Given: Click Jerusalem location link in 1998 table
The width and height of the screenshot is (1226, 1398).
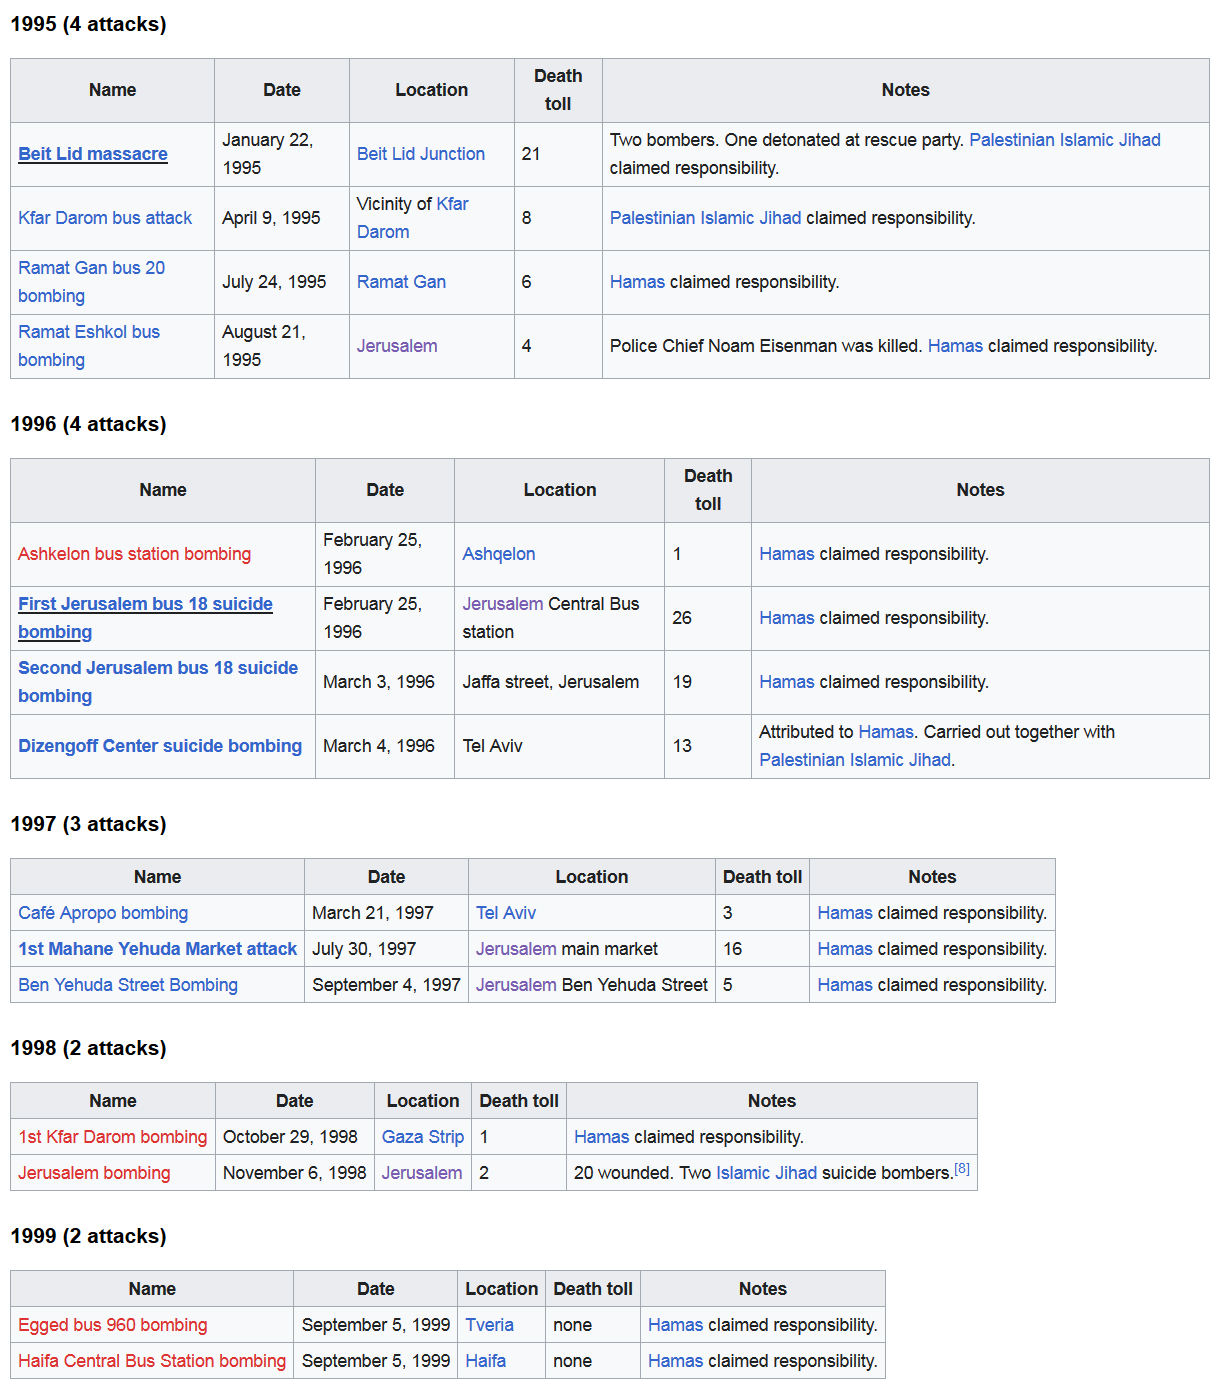Looking at the screenshot, I should click(422, 1173).
